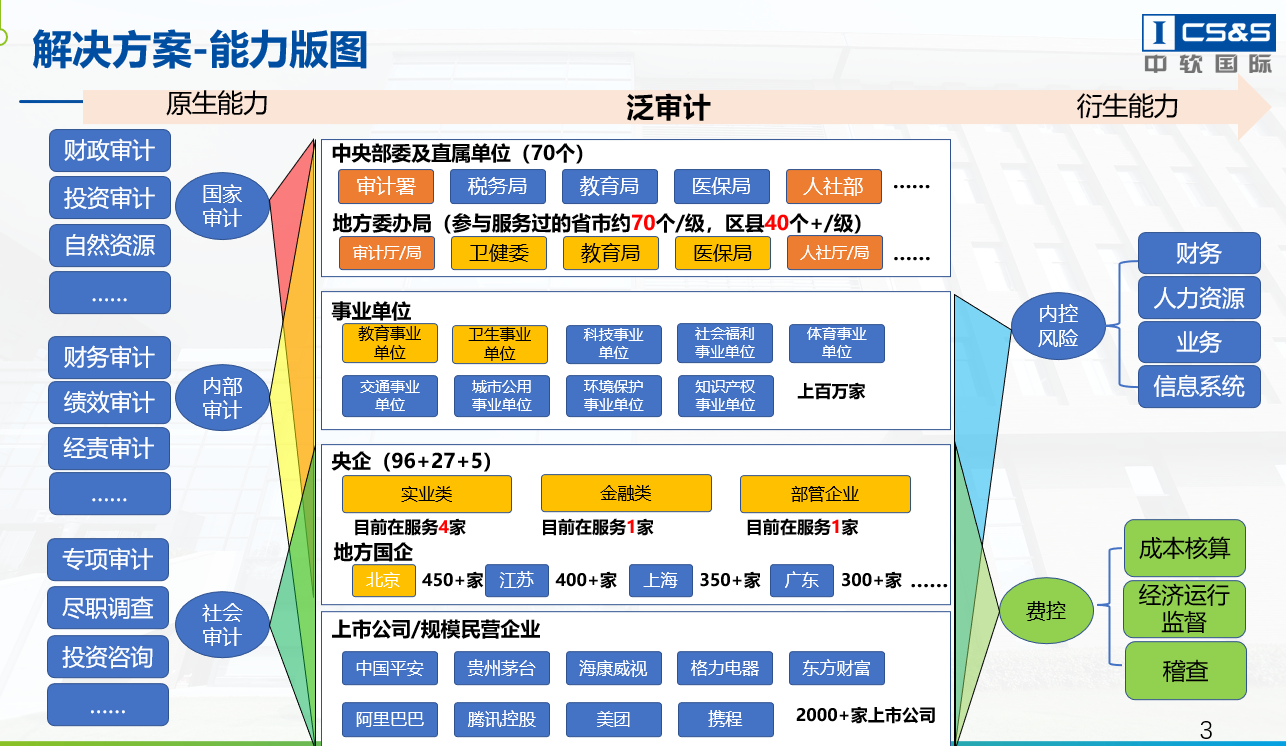The image size is (1286, 746).
Task: Select the 投资审计 box
Action: 110,198
